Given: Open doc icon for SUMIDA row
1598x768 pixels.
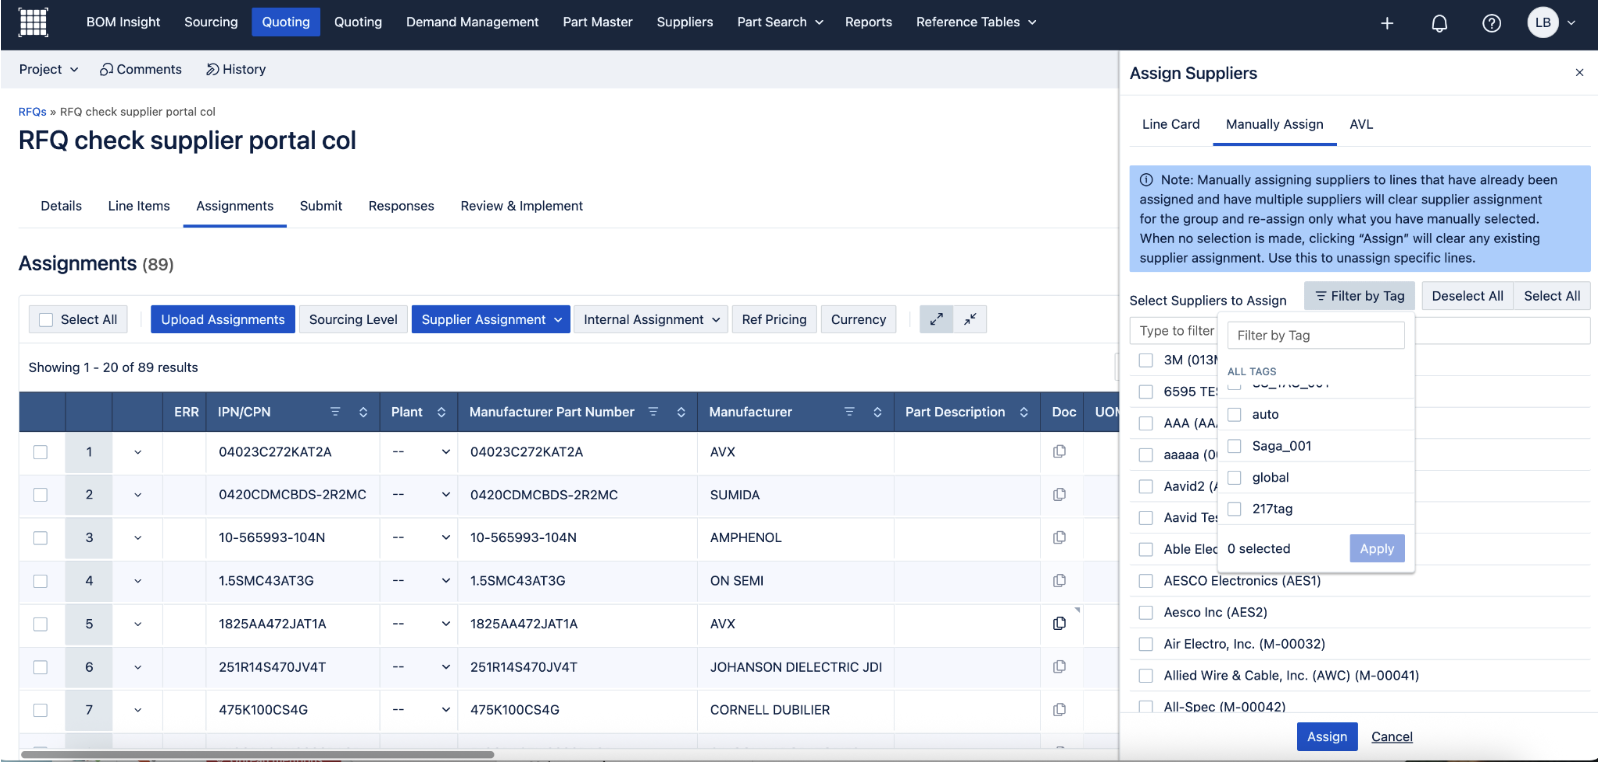Looking at the screenshot, I should coord(1059,494).
